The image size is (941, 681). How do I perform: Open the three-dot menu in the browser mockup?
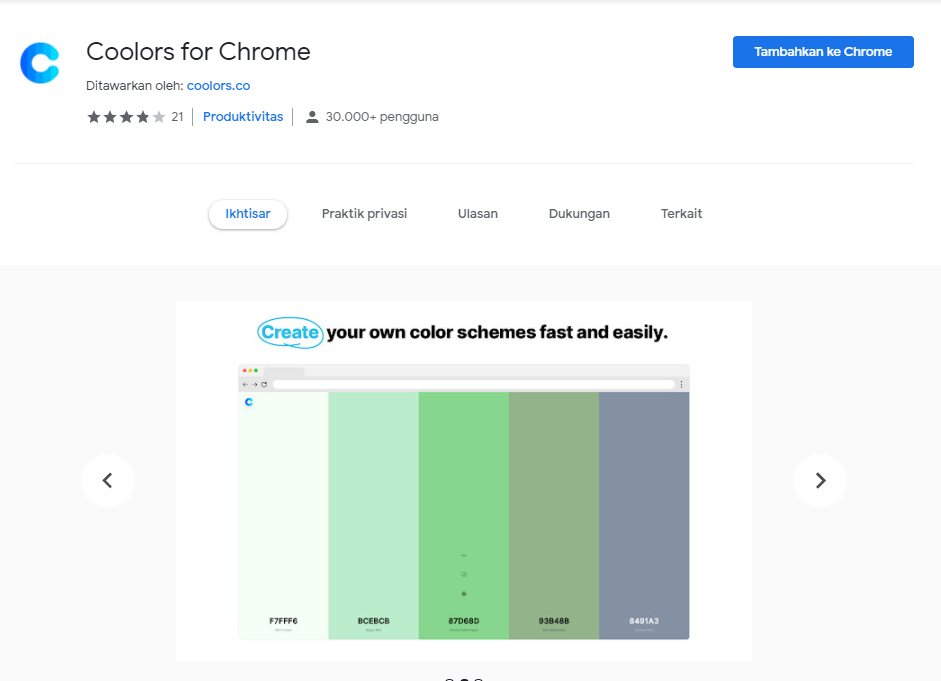(x=682, y=383)
